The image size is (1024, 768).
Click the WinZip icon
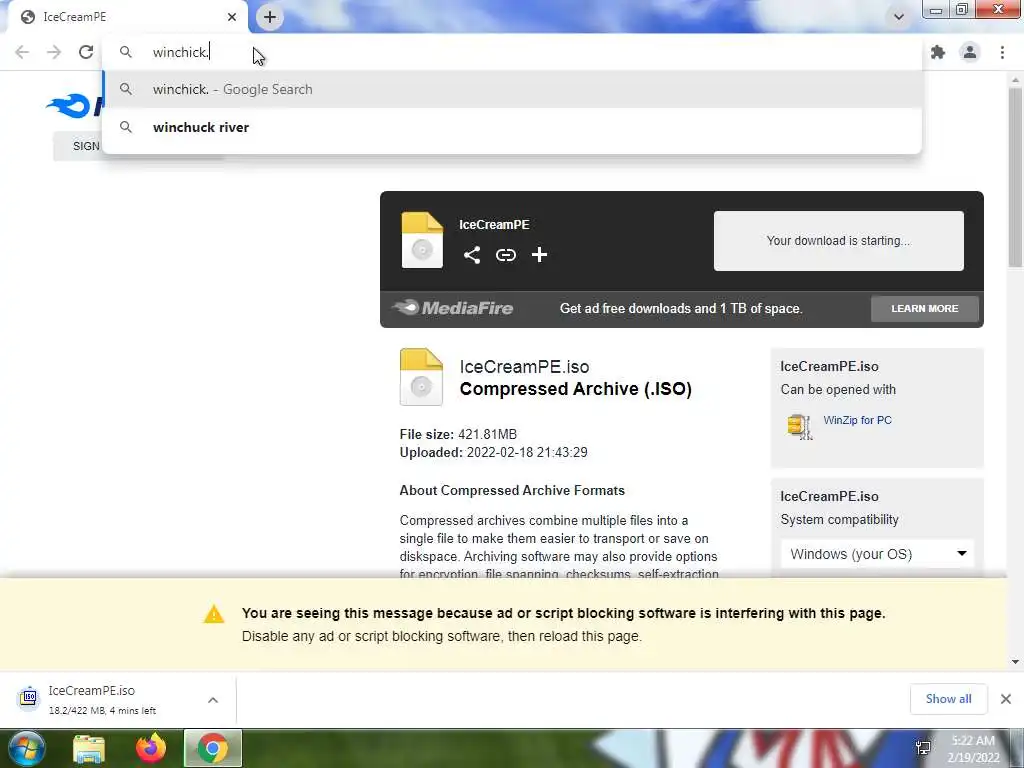click(x=799, y=426)
